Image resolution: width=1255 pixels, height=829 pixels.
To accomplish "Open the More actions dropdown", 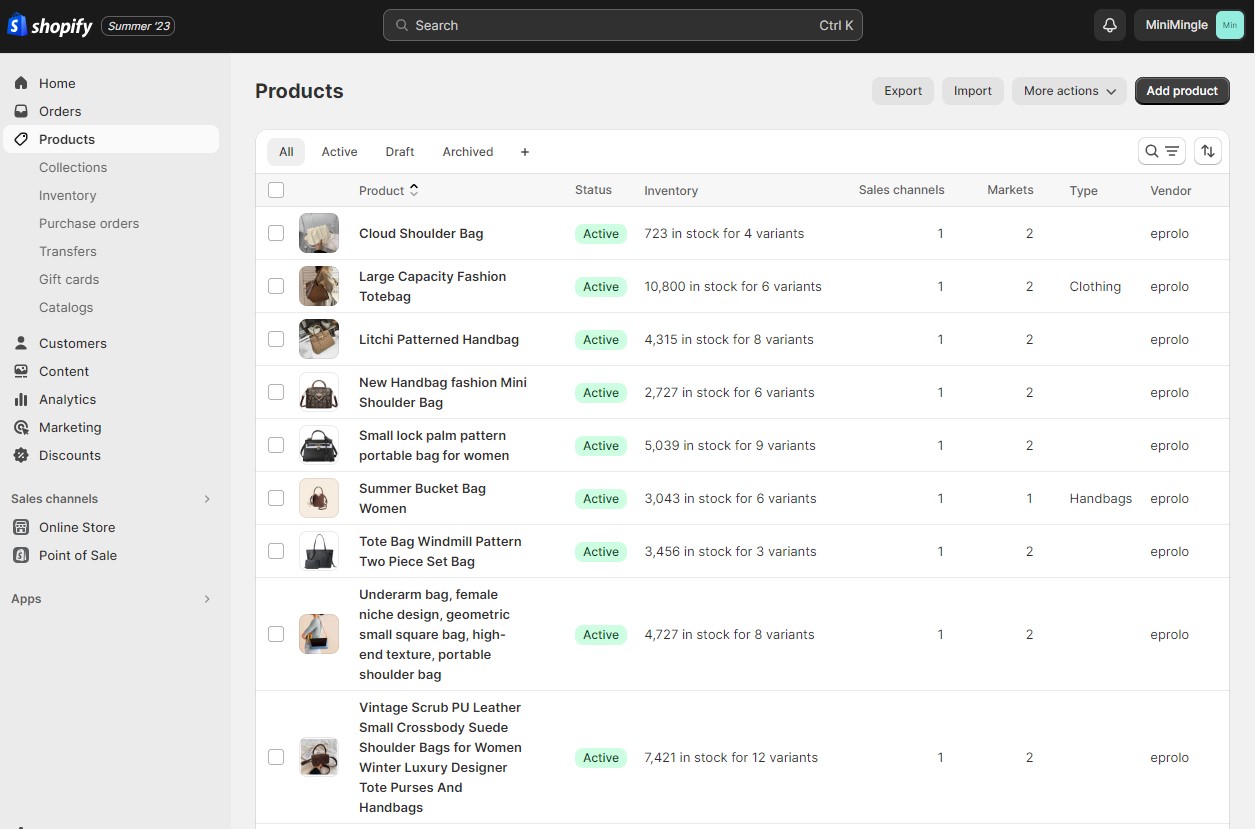I will [x=1069, y=91].
